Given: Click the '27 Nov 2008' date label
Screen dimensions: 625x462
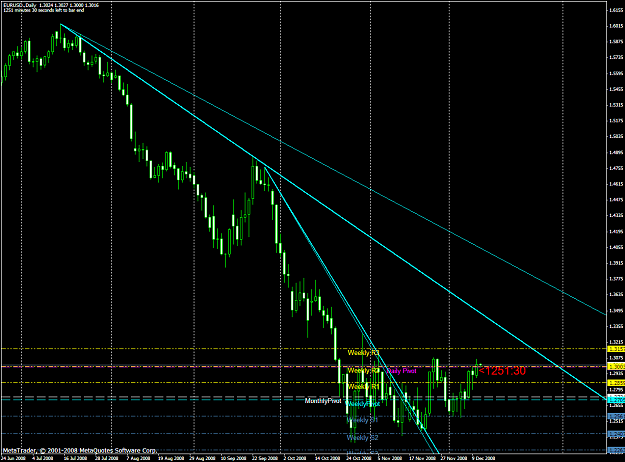Looking at the screenshot, I should pyautogui.click(x=454, y=458).
